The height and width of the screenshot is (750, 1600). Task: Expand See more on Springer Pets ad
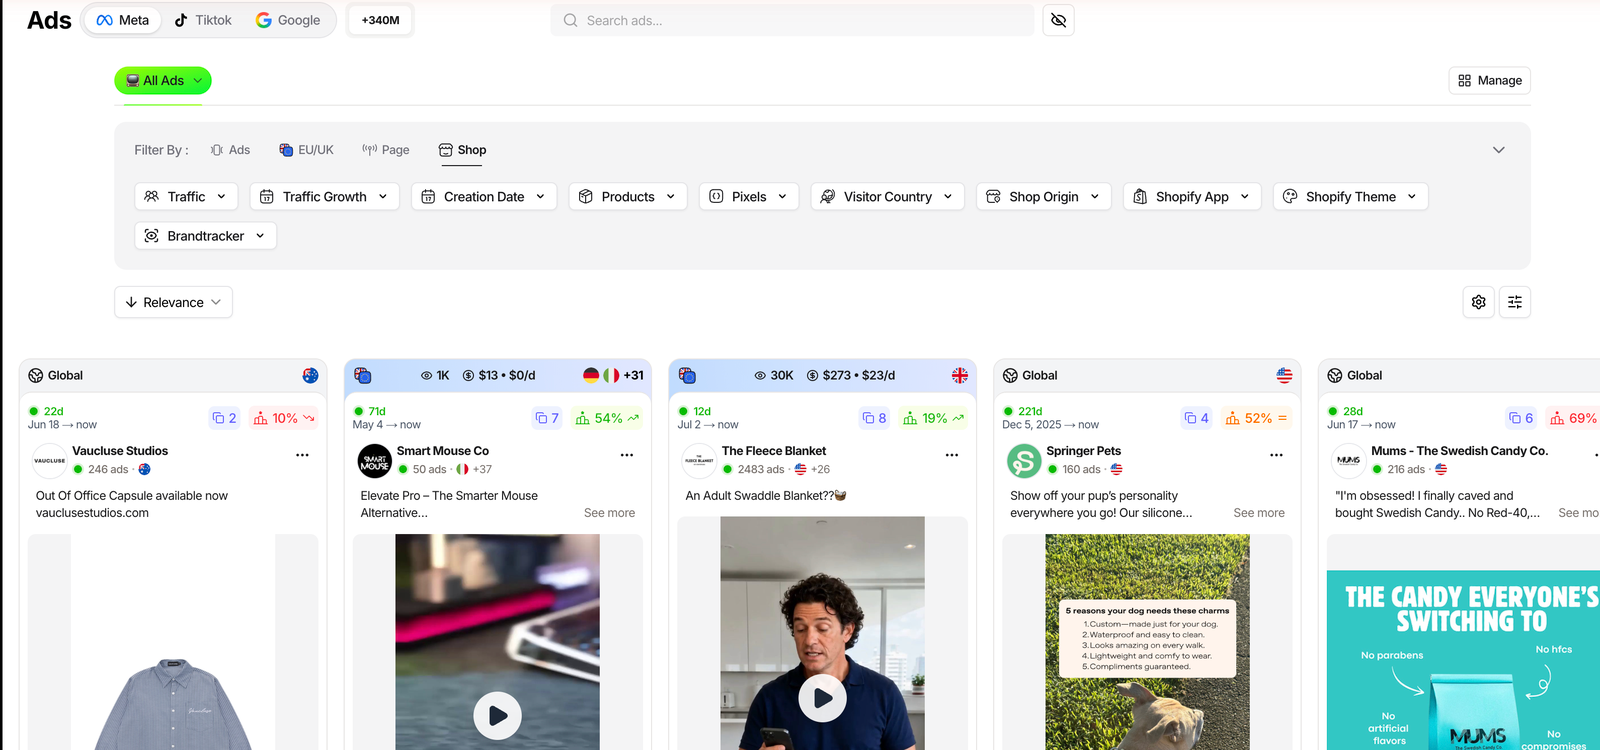point(1259,513)
